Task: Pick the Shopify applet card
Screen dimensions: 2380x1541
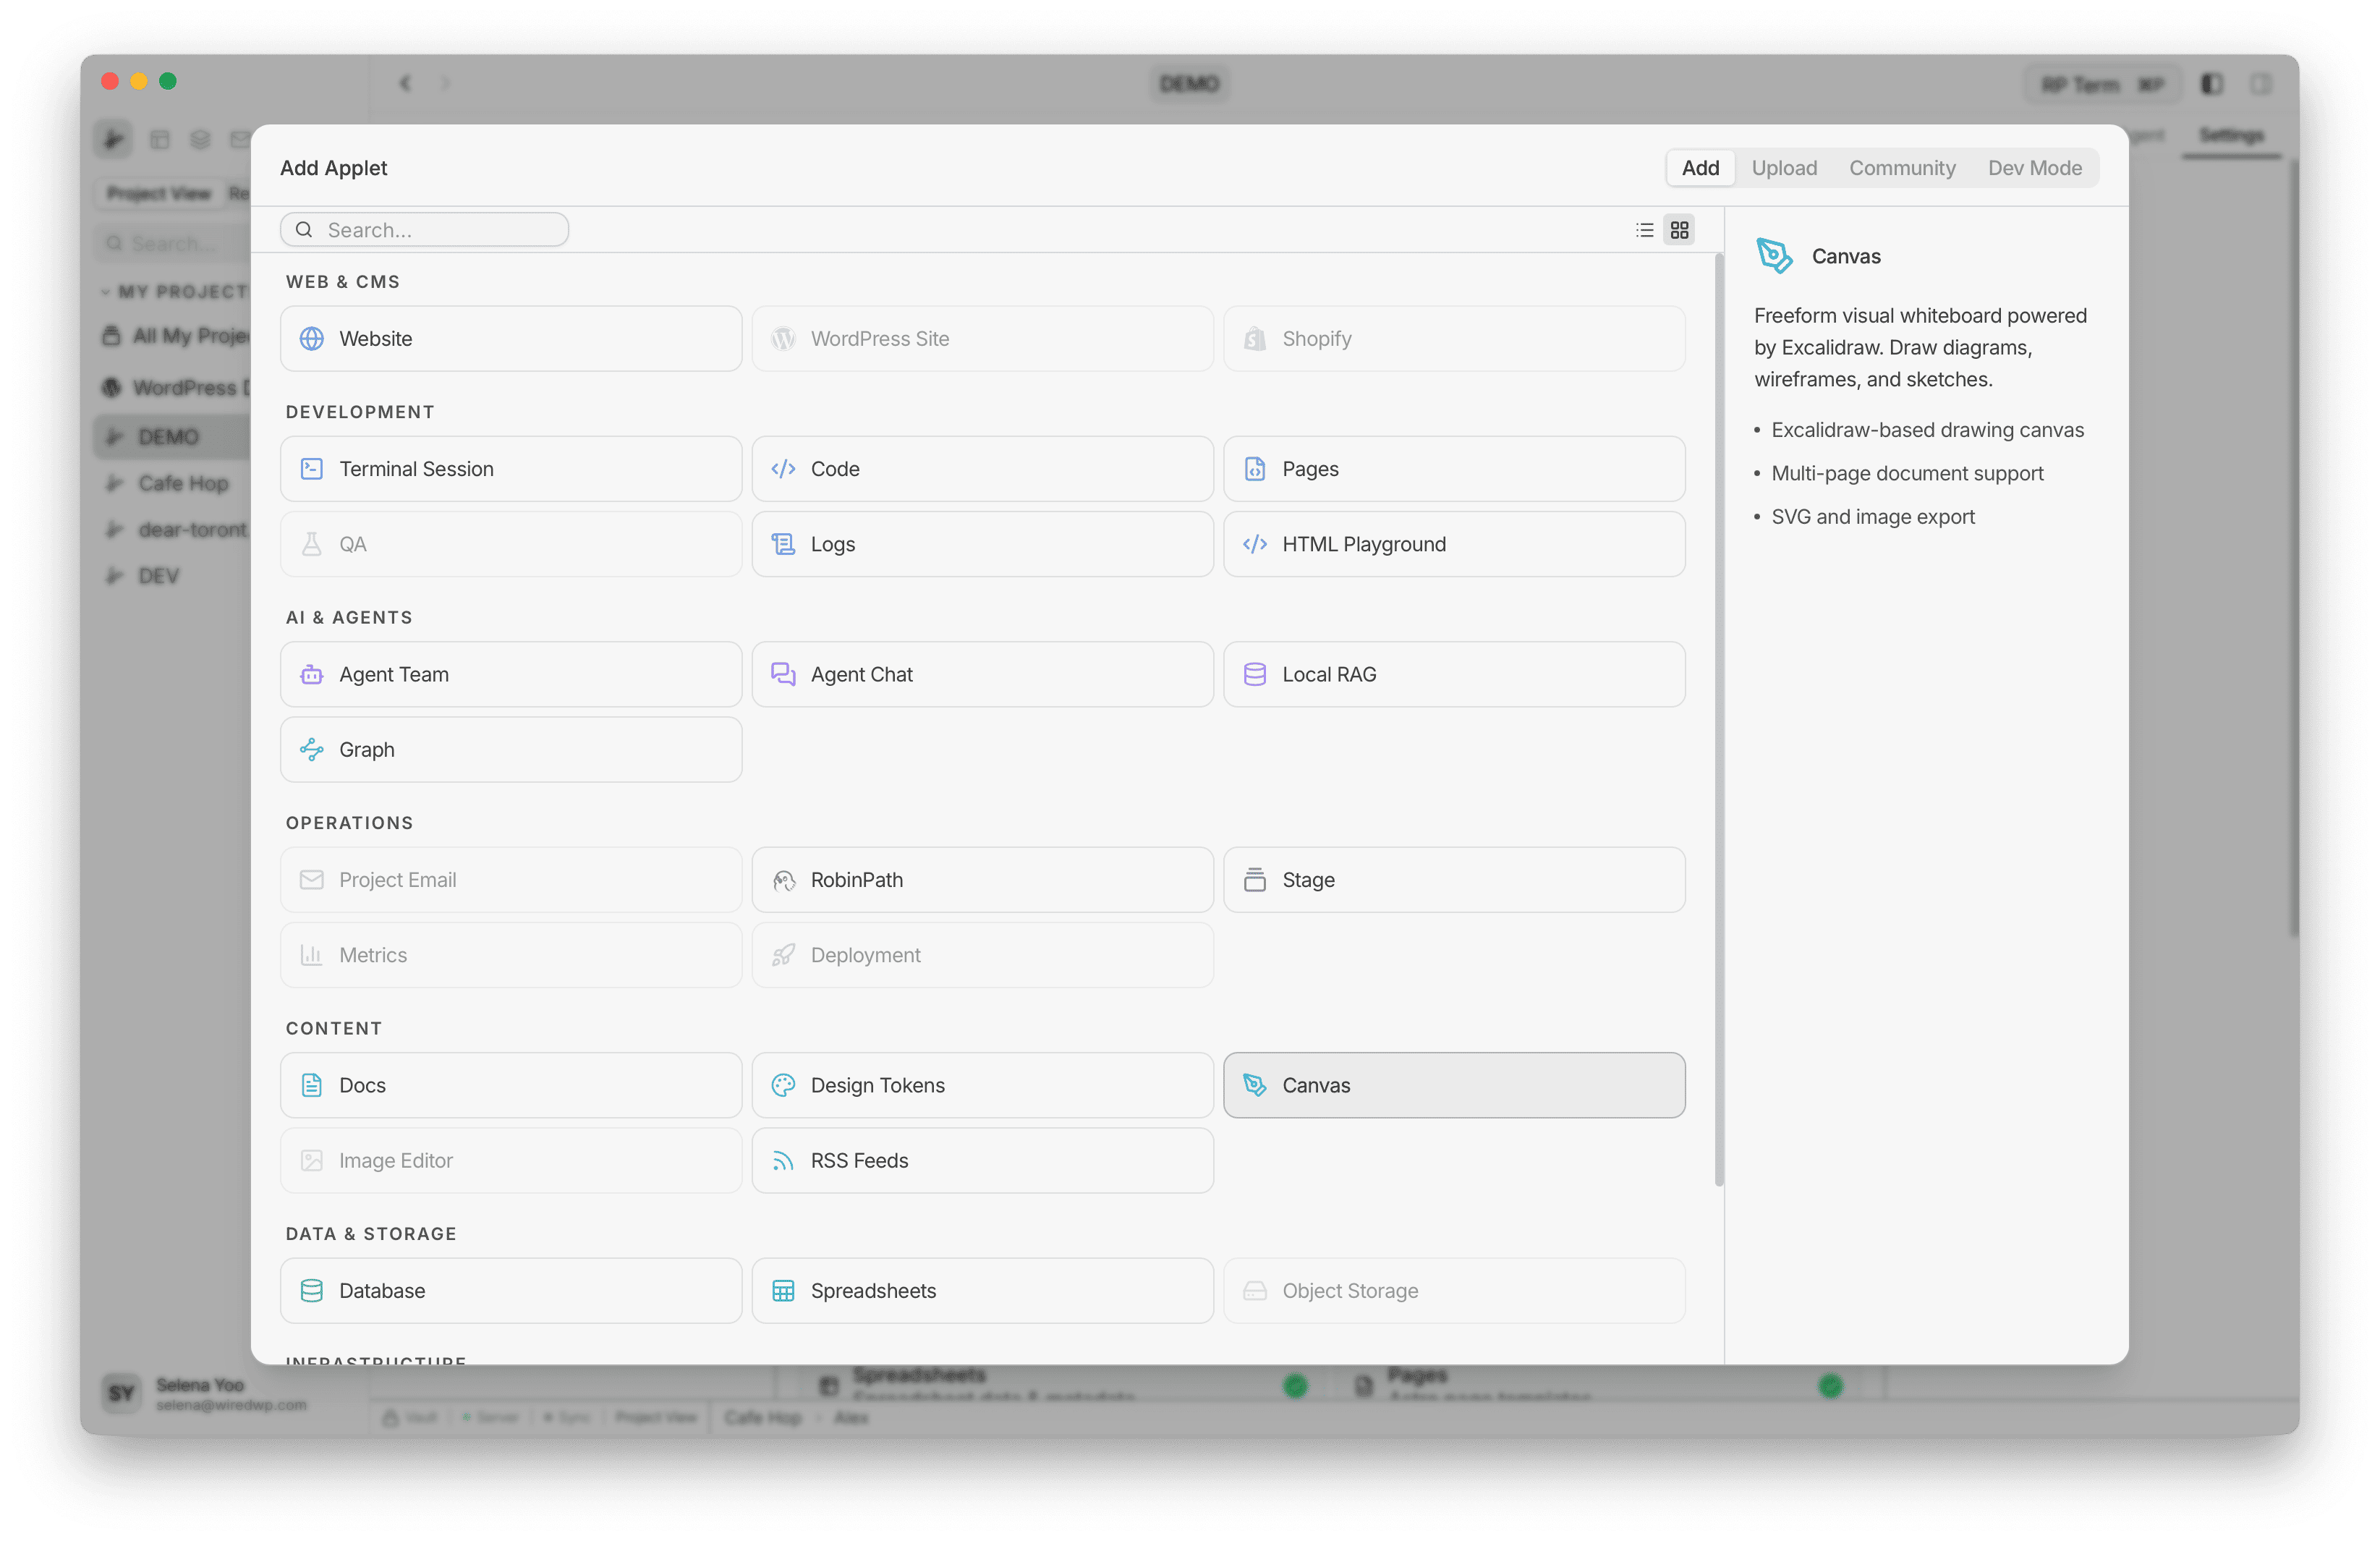Action: tap(1454, 338)
